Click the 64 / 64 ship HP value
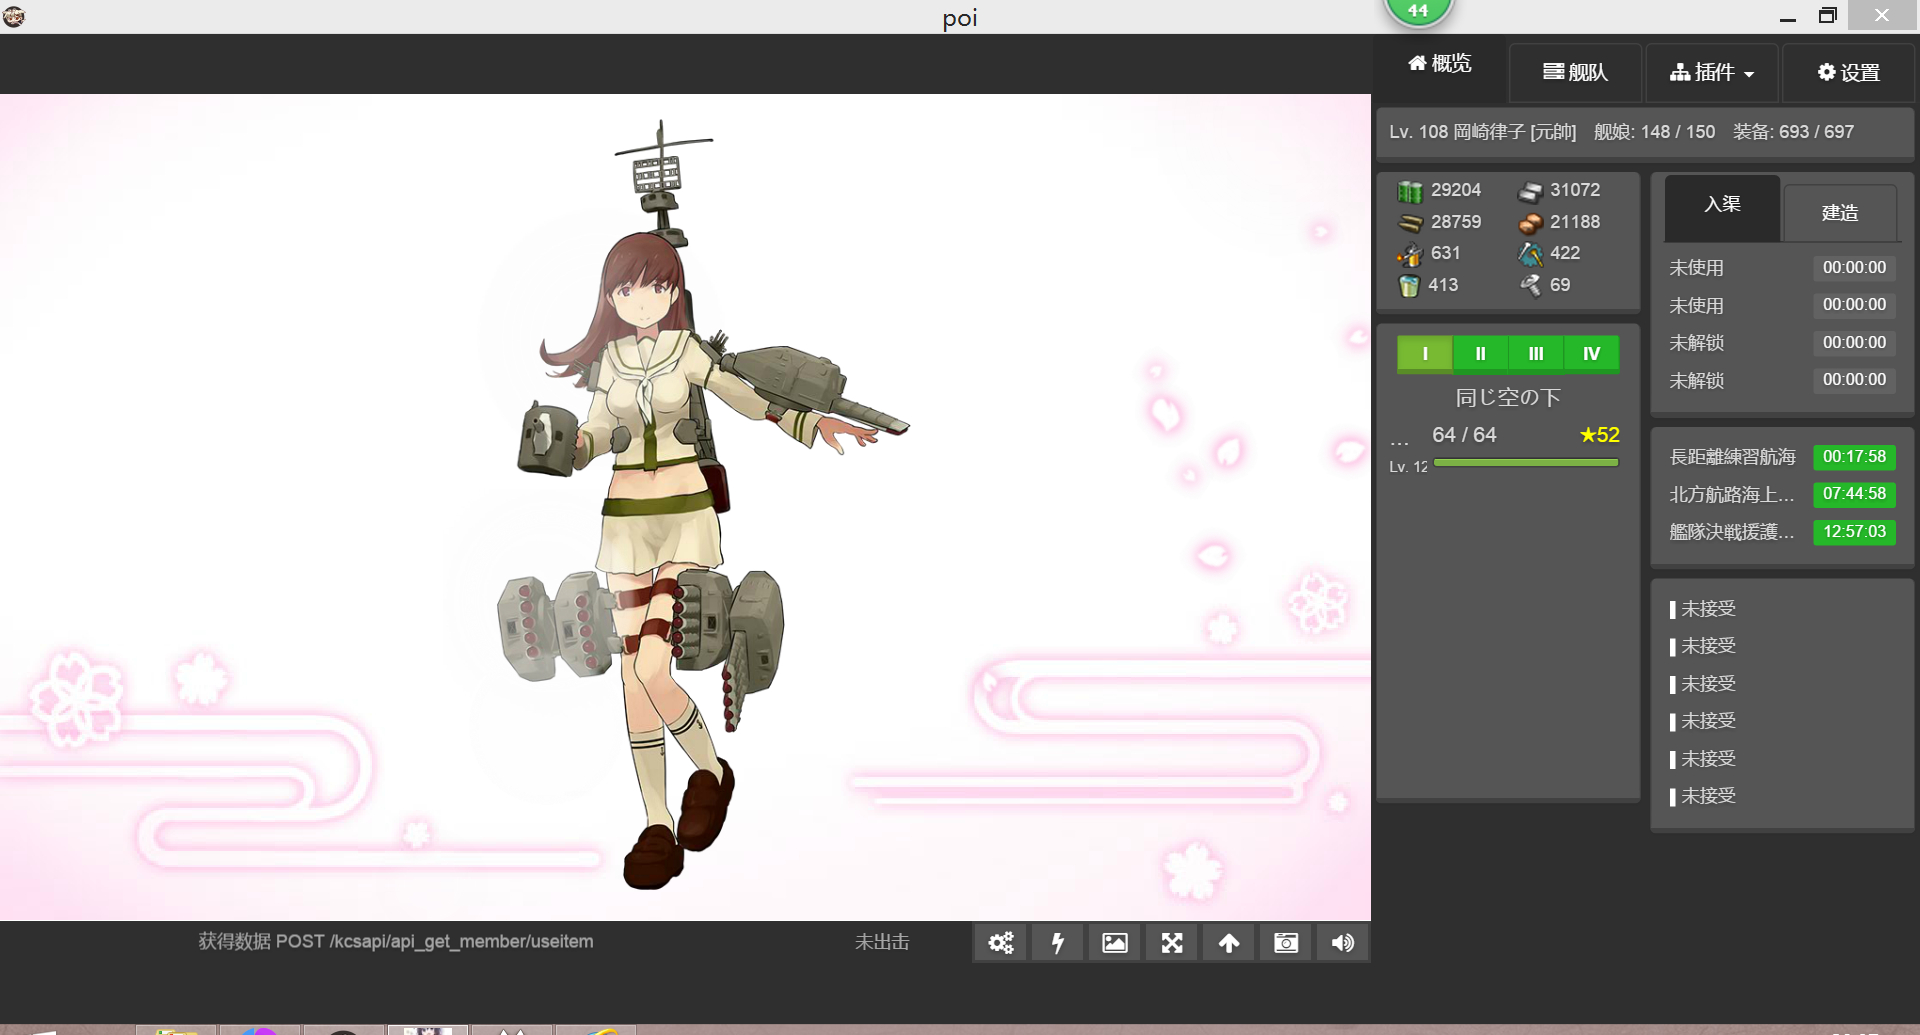Viewport: 1920px width, 1035px height. tap(1464, 435)
